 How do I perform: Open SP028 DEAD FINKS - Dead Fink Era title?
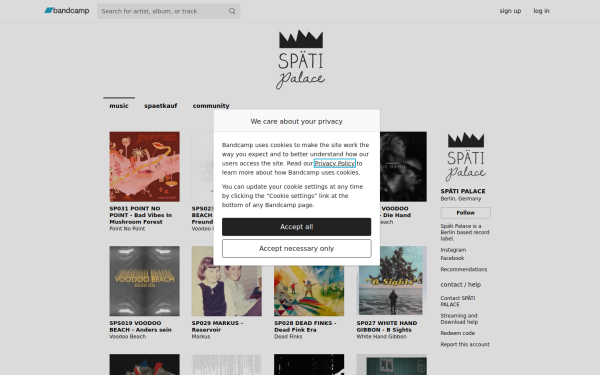point(305,326)
